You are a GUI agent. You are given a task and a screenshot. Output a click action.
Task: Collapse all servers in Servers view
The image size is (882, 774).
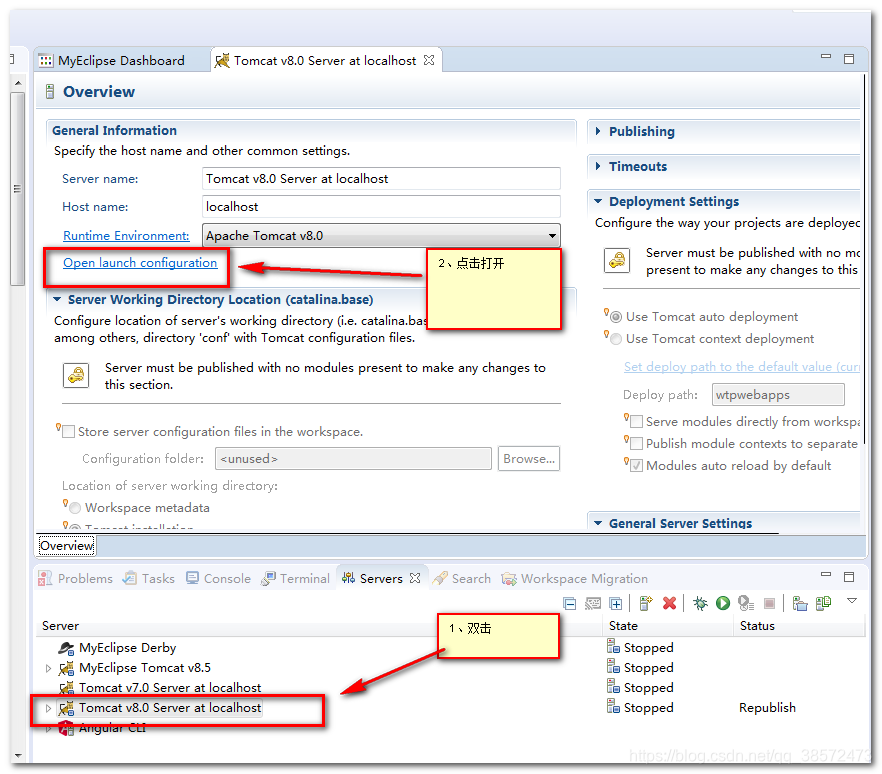(x=570, y=604)
